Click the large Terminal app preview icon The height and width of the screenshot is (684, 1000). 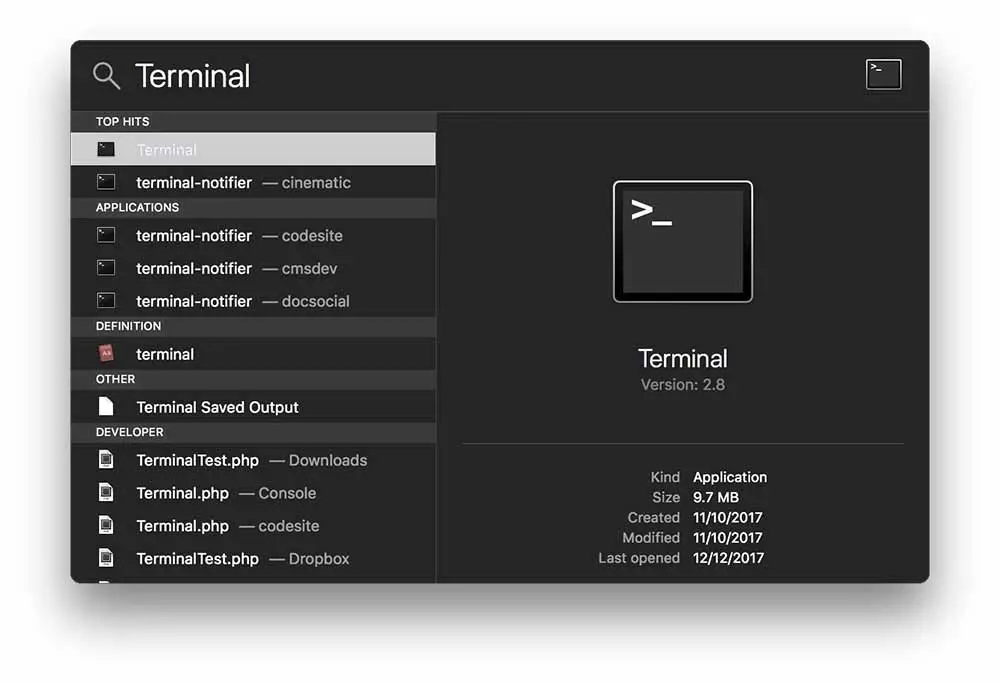pyautogui.click(x=682, y=242)
